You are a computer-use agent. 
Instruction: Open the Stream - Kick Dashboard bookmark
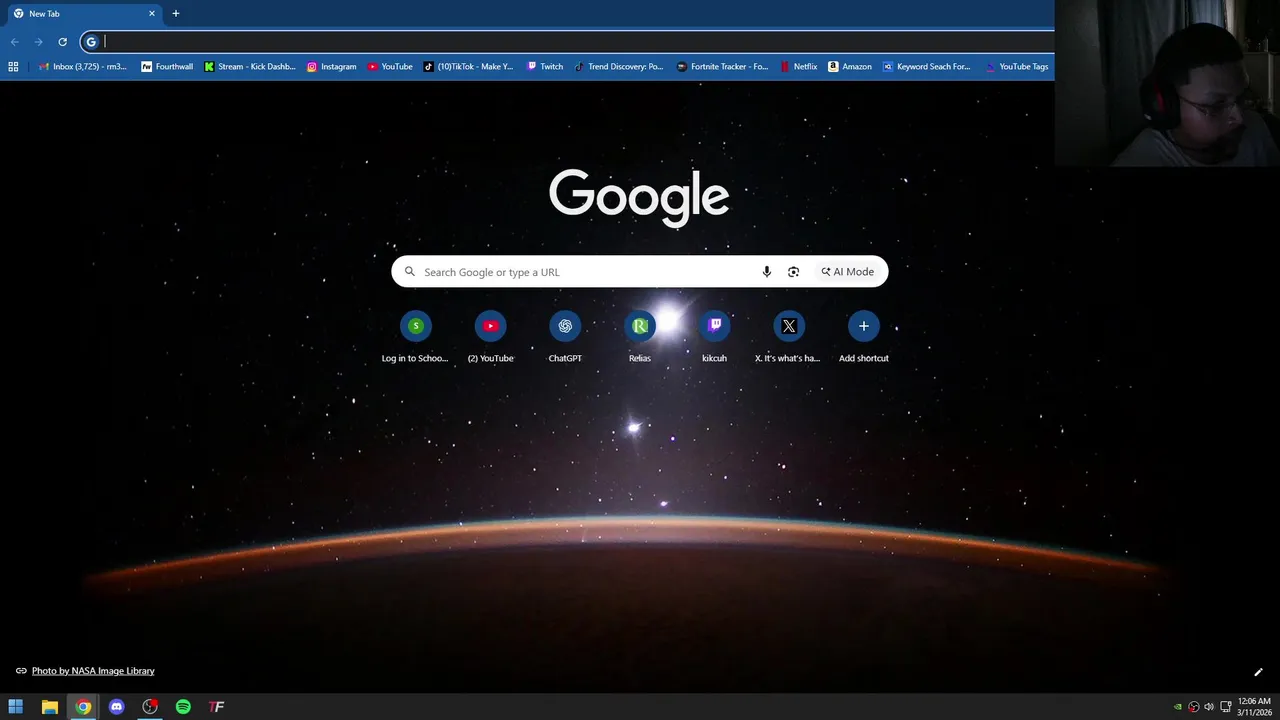(250, 67)
